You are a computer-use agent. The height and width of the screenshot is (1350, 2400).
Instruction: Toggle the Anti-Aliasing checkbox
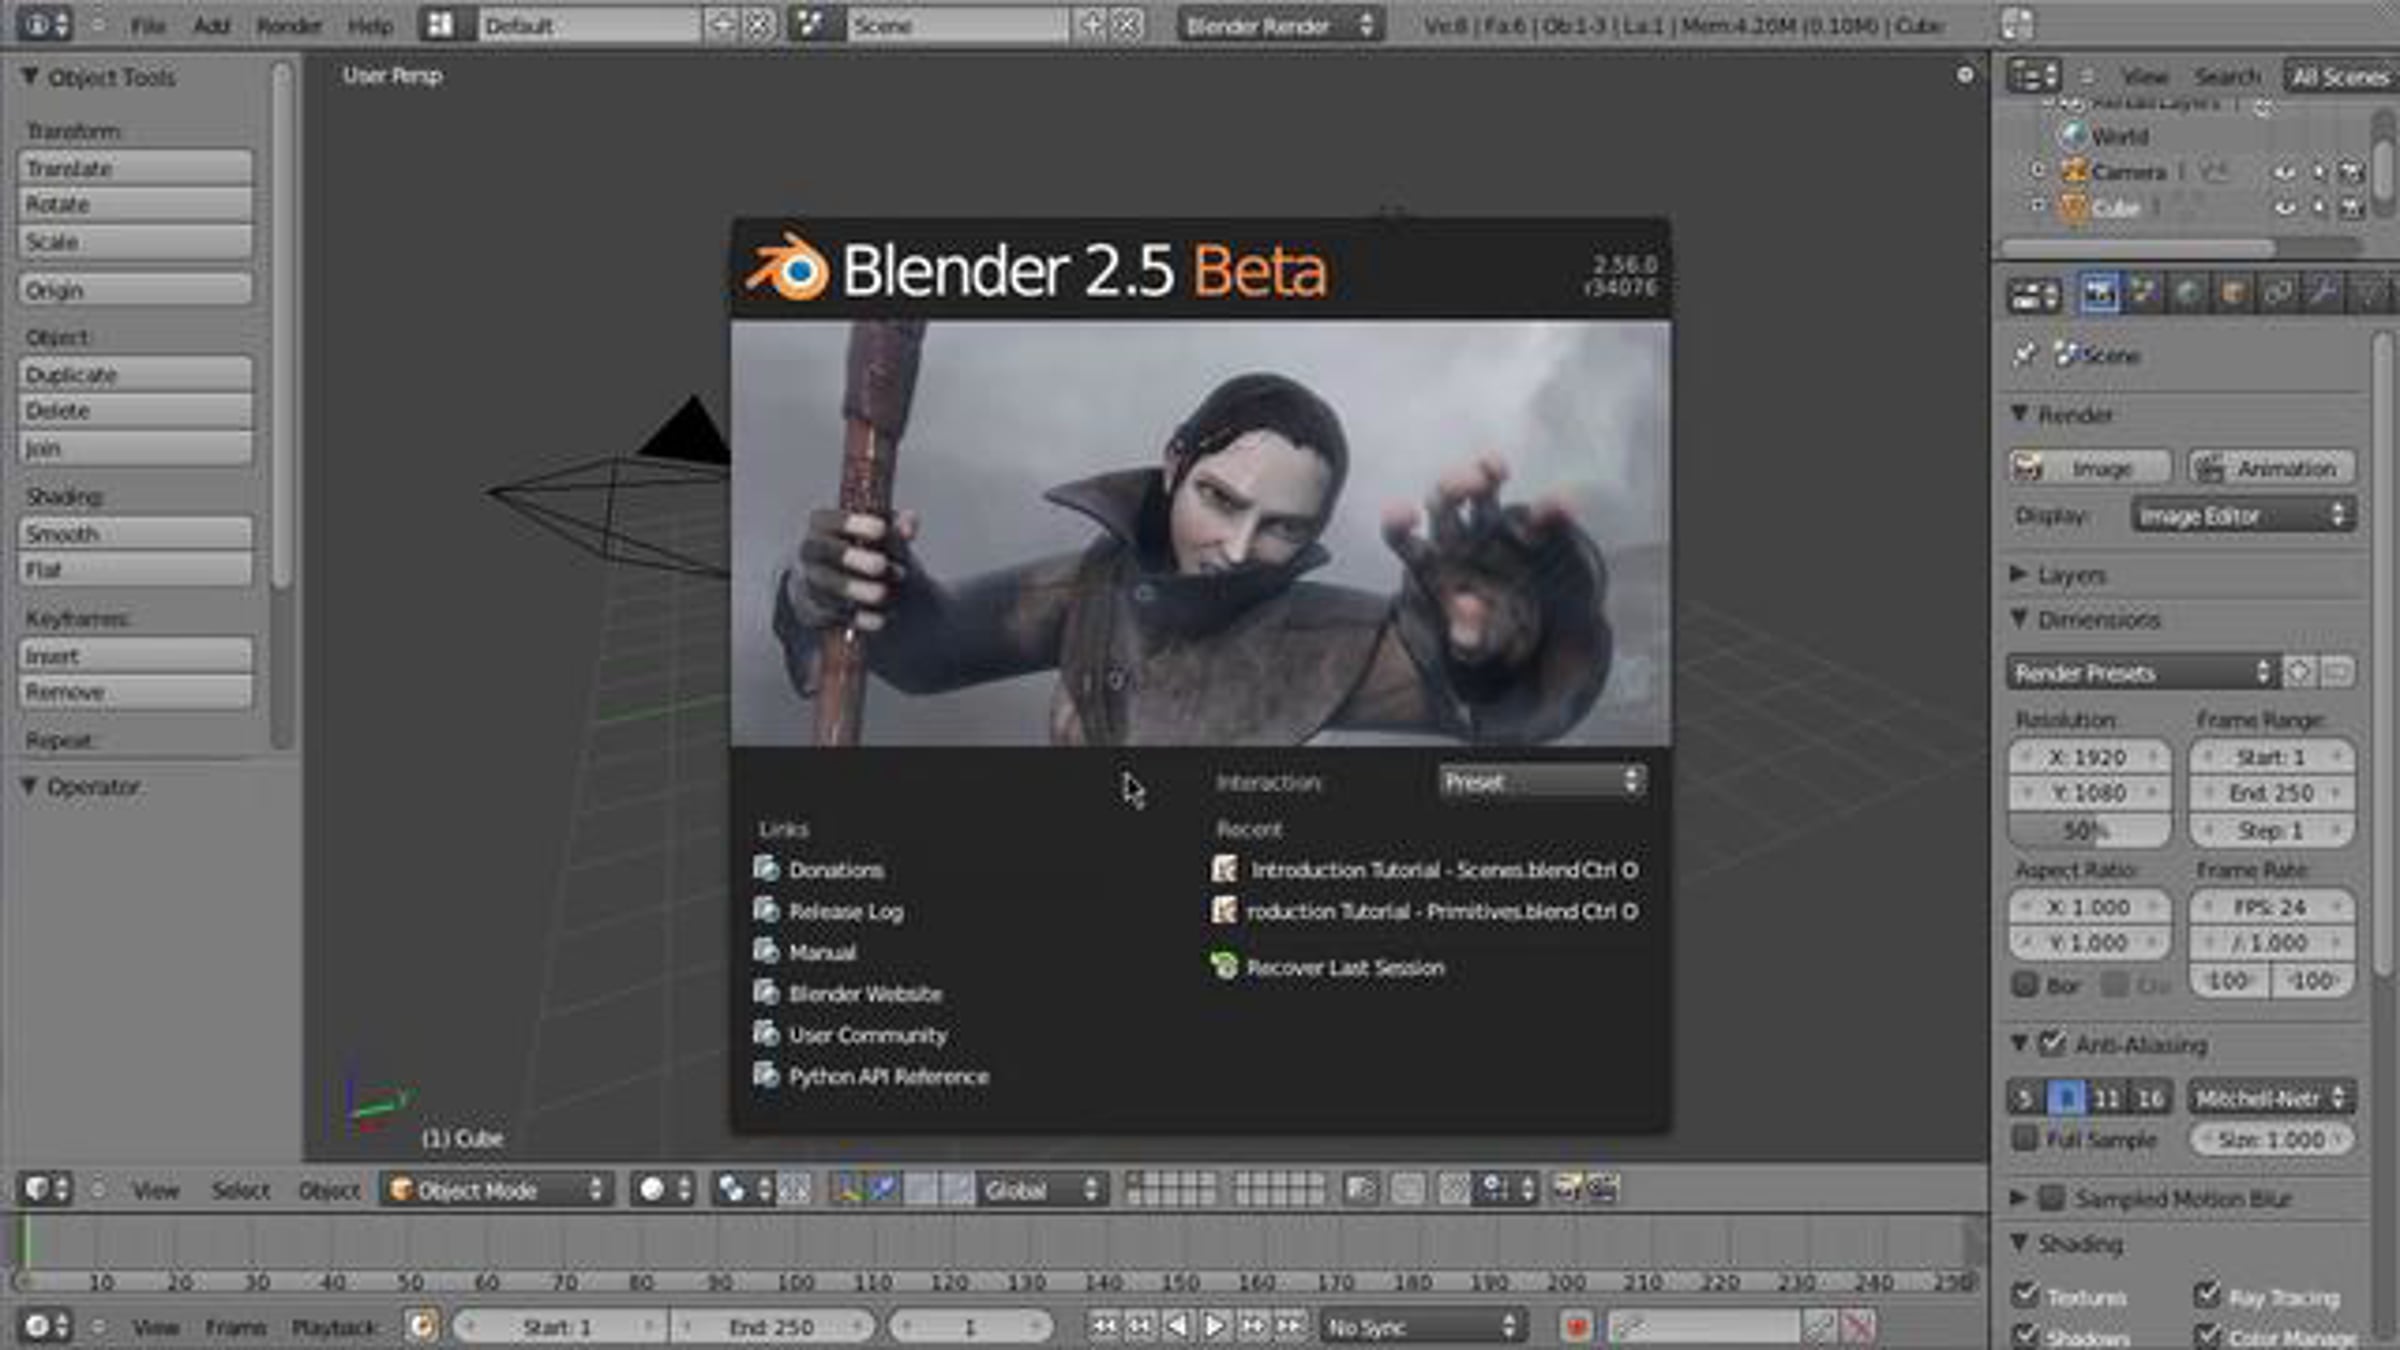(x=2052, y=1044)
